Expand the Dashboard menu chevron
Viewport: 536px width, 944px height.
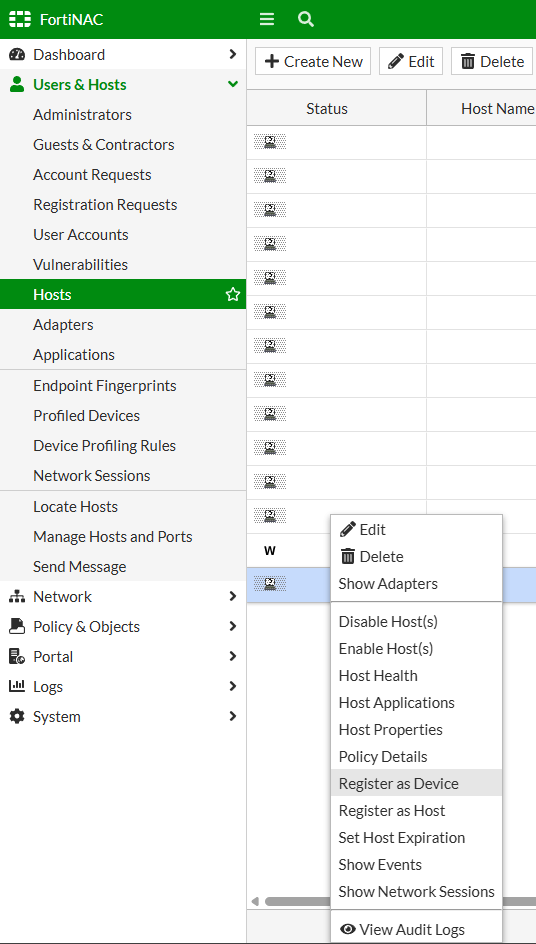click(233, 54)
